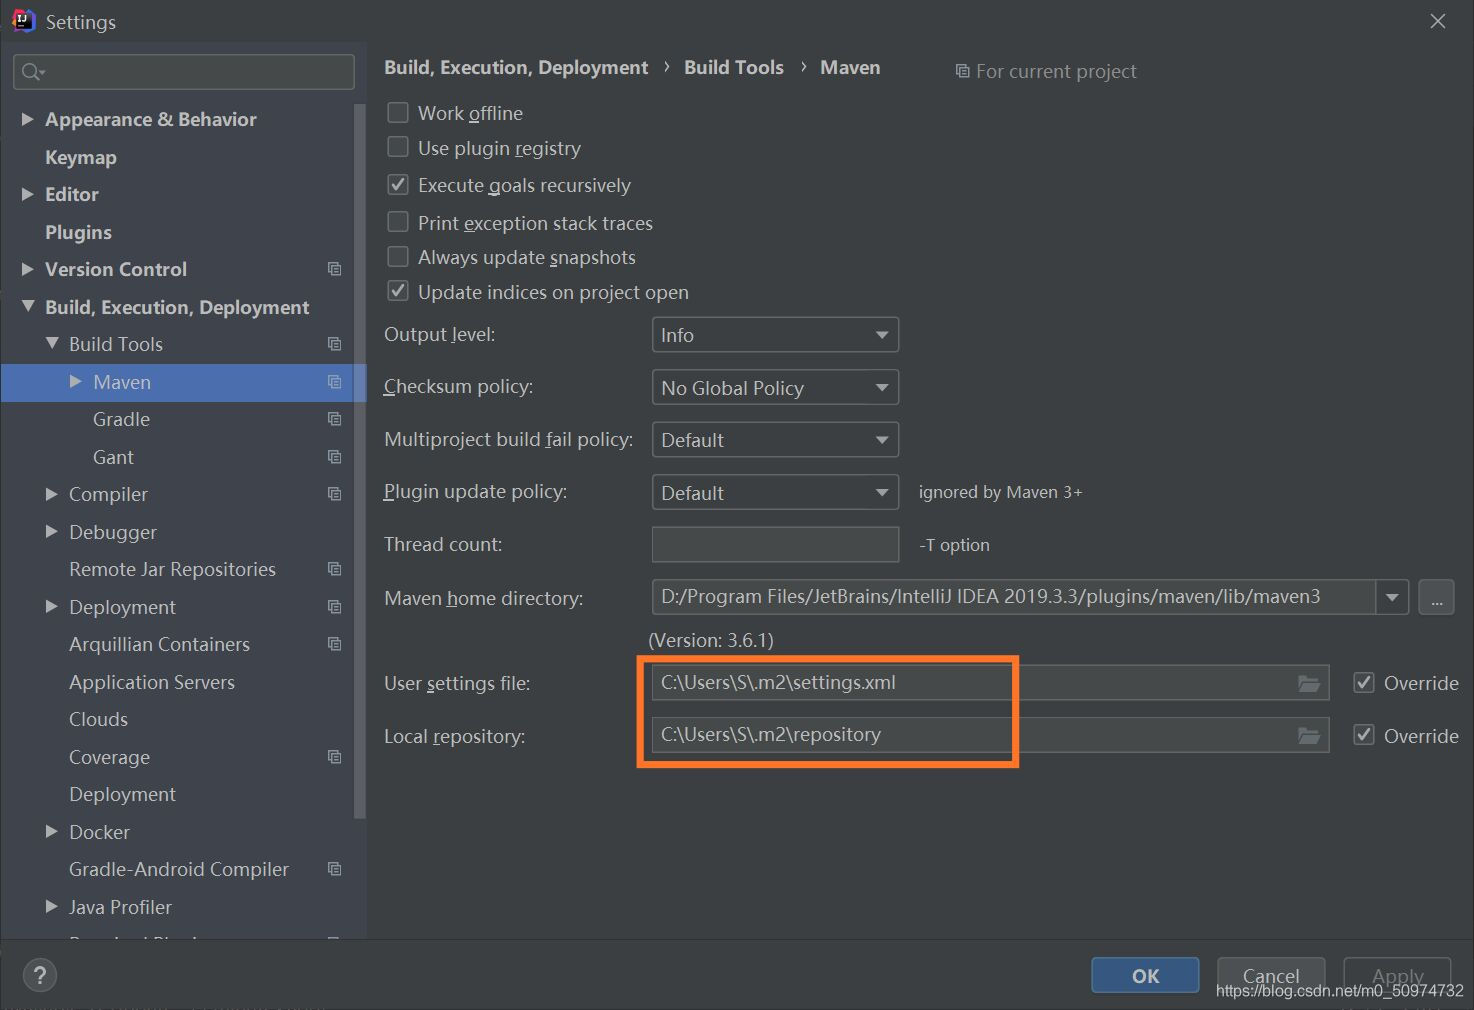The height and width of the screenshot is (1010, 1474).
Task: Click 'Build Tools' in the breadcrumb
Action: pyautogui.click(x=734, y=67)
